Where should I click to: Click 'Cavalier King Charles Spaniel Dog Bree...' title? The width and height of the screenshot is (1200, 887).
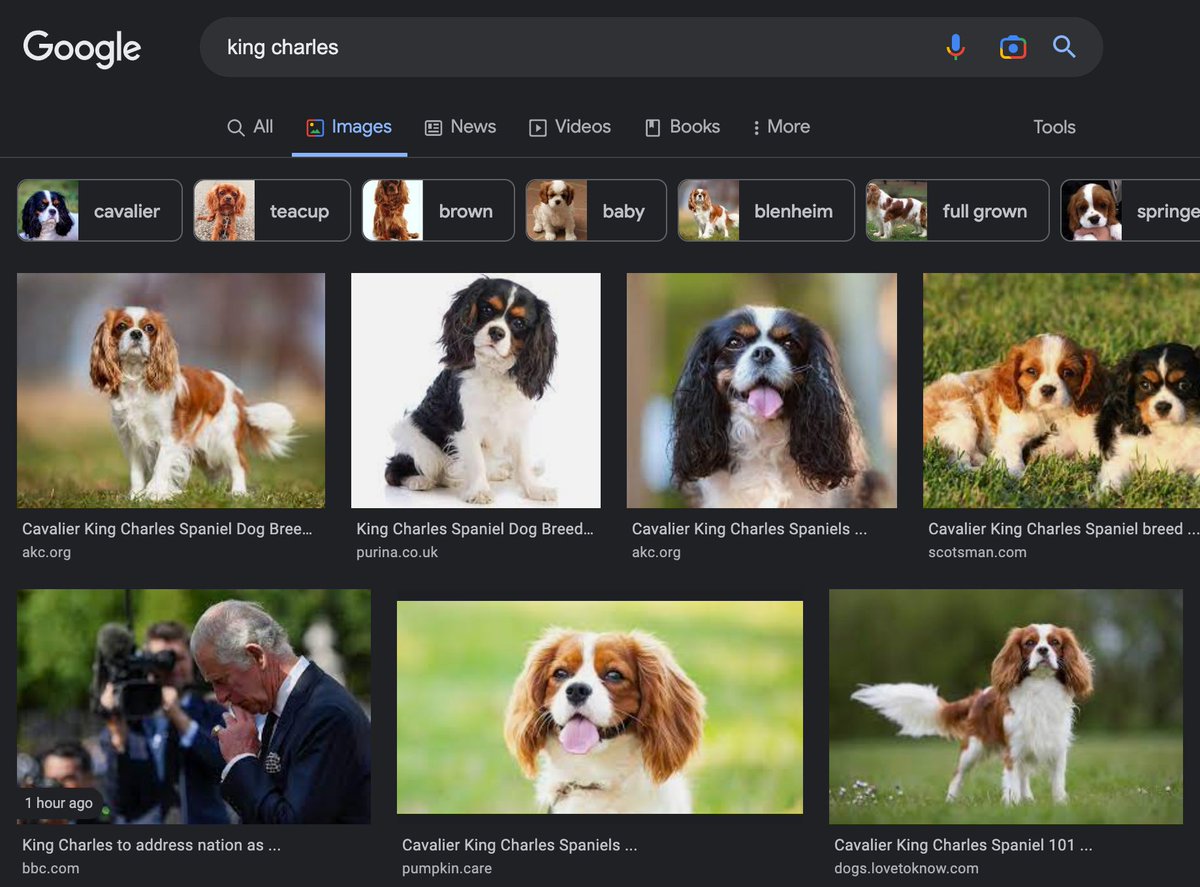click(167, 529)
